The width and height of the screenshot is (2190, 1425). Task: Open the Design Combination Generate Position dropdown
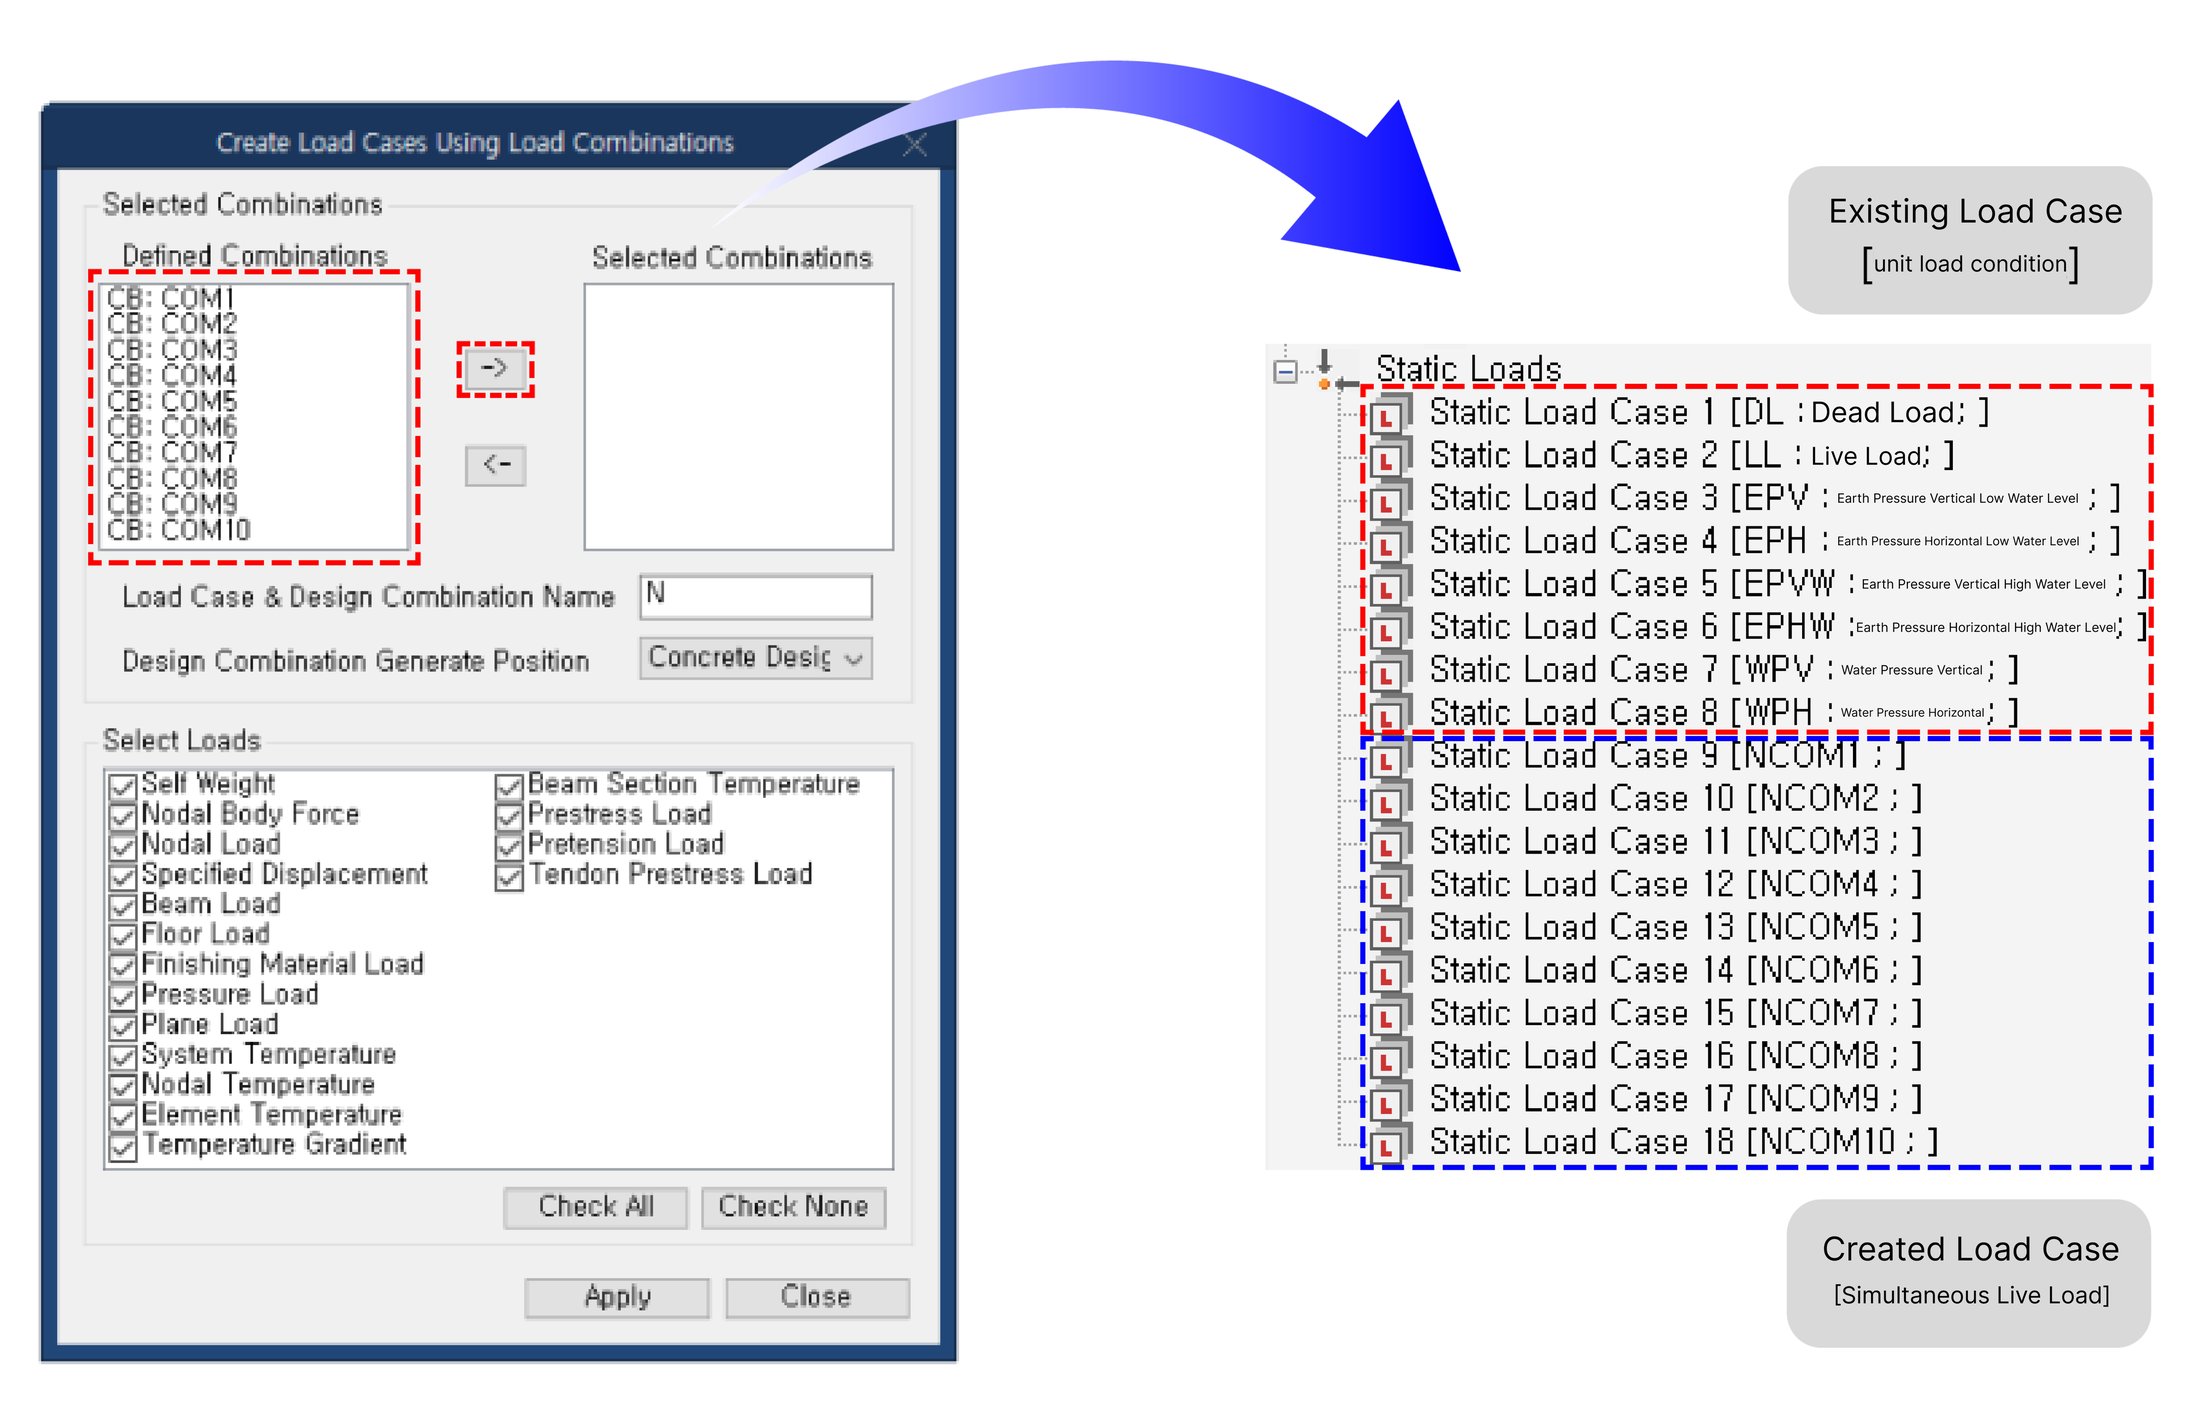pos(852,658)
